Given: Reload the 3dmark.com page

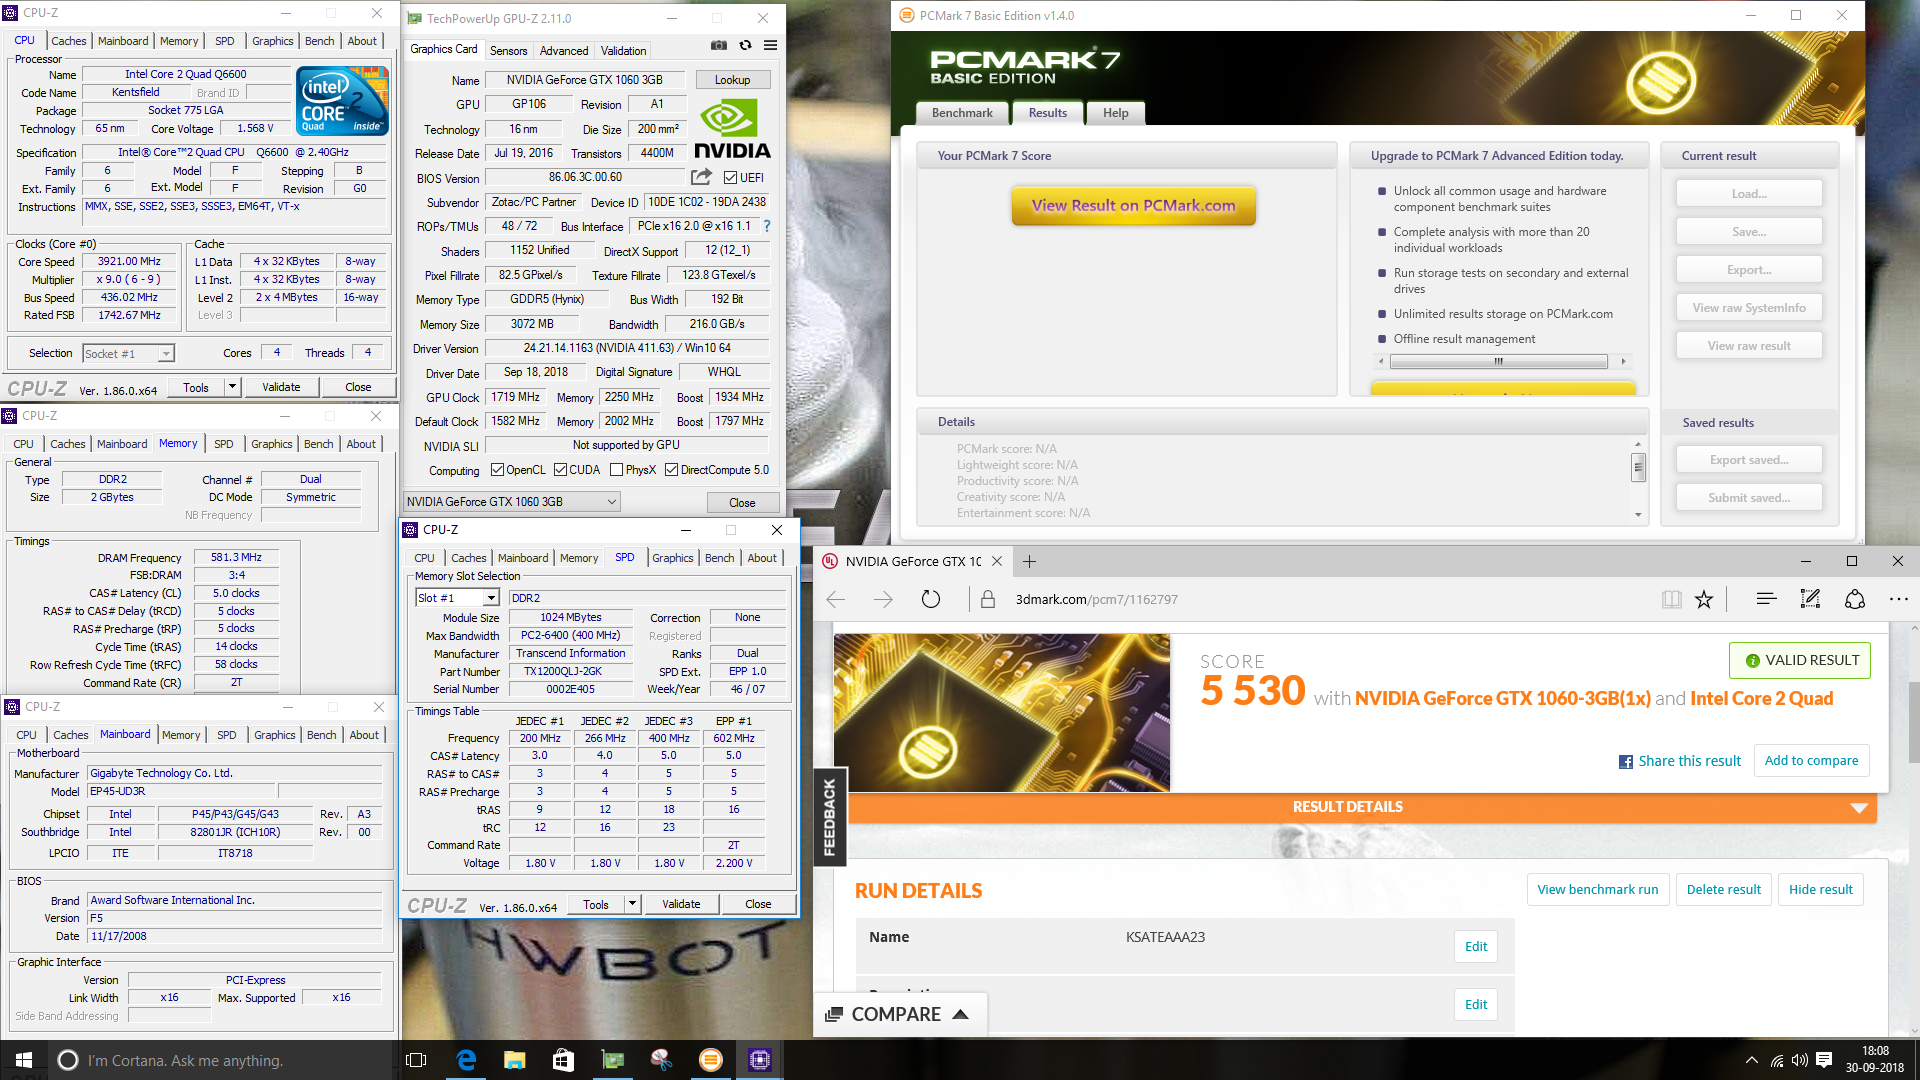Looking at the screenshot, I should click(930, 599).
